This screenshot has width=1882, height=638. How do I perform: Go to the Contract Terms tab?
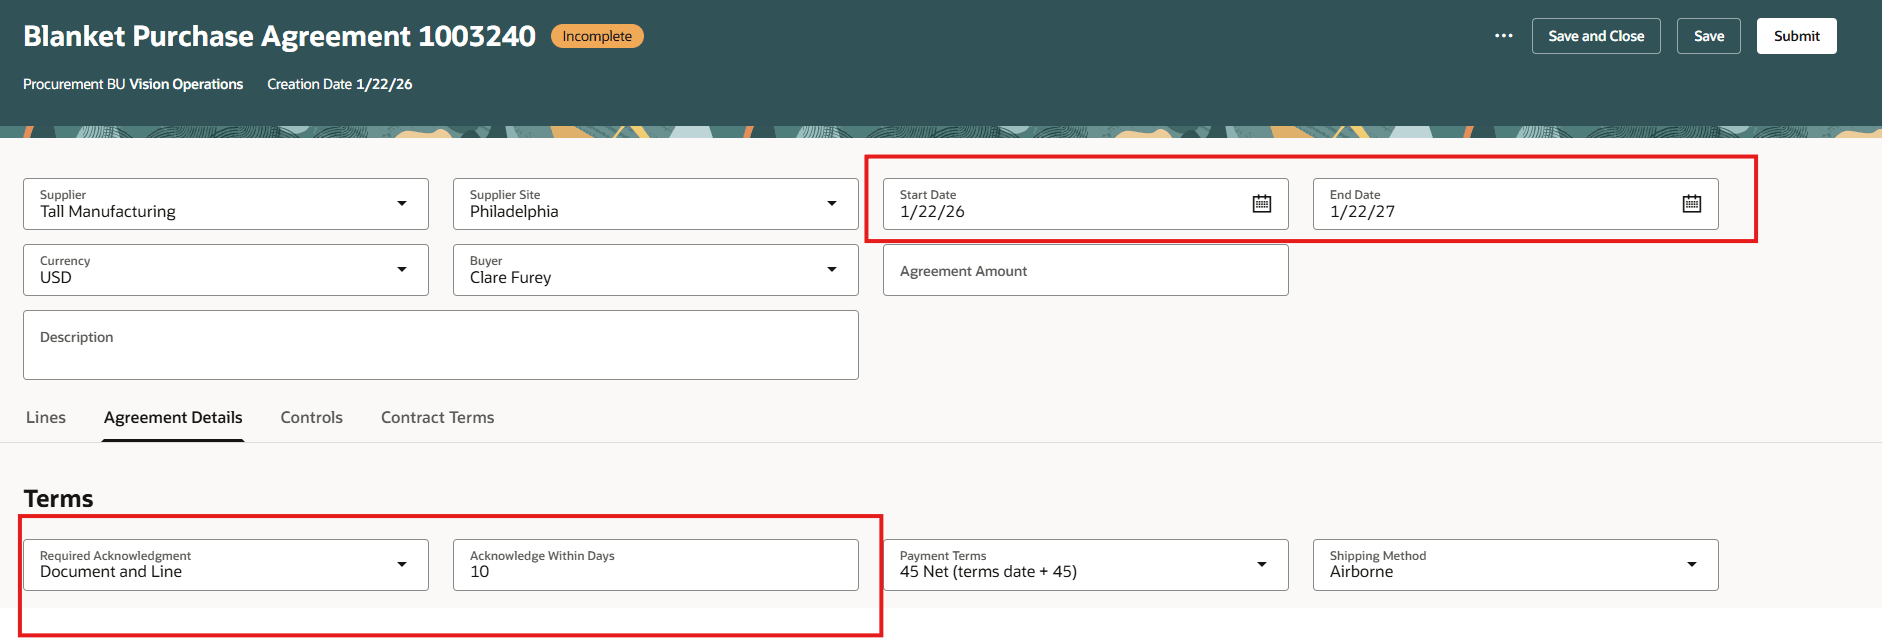pos(438,418)
